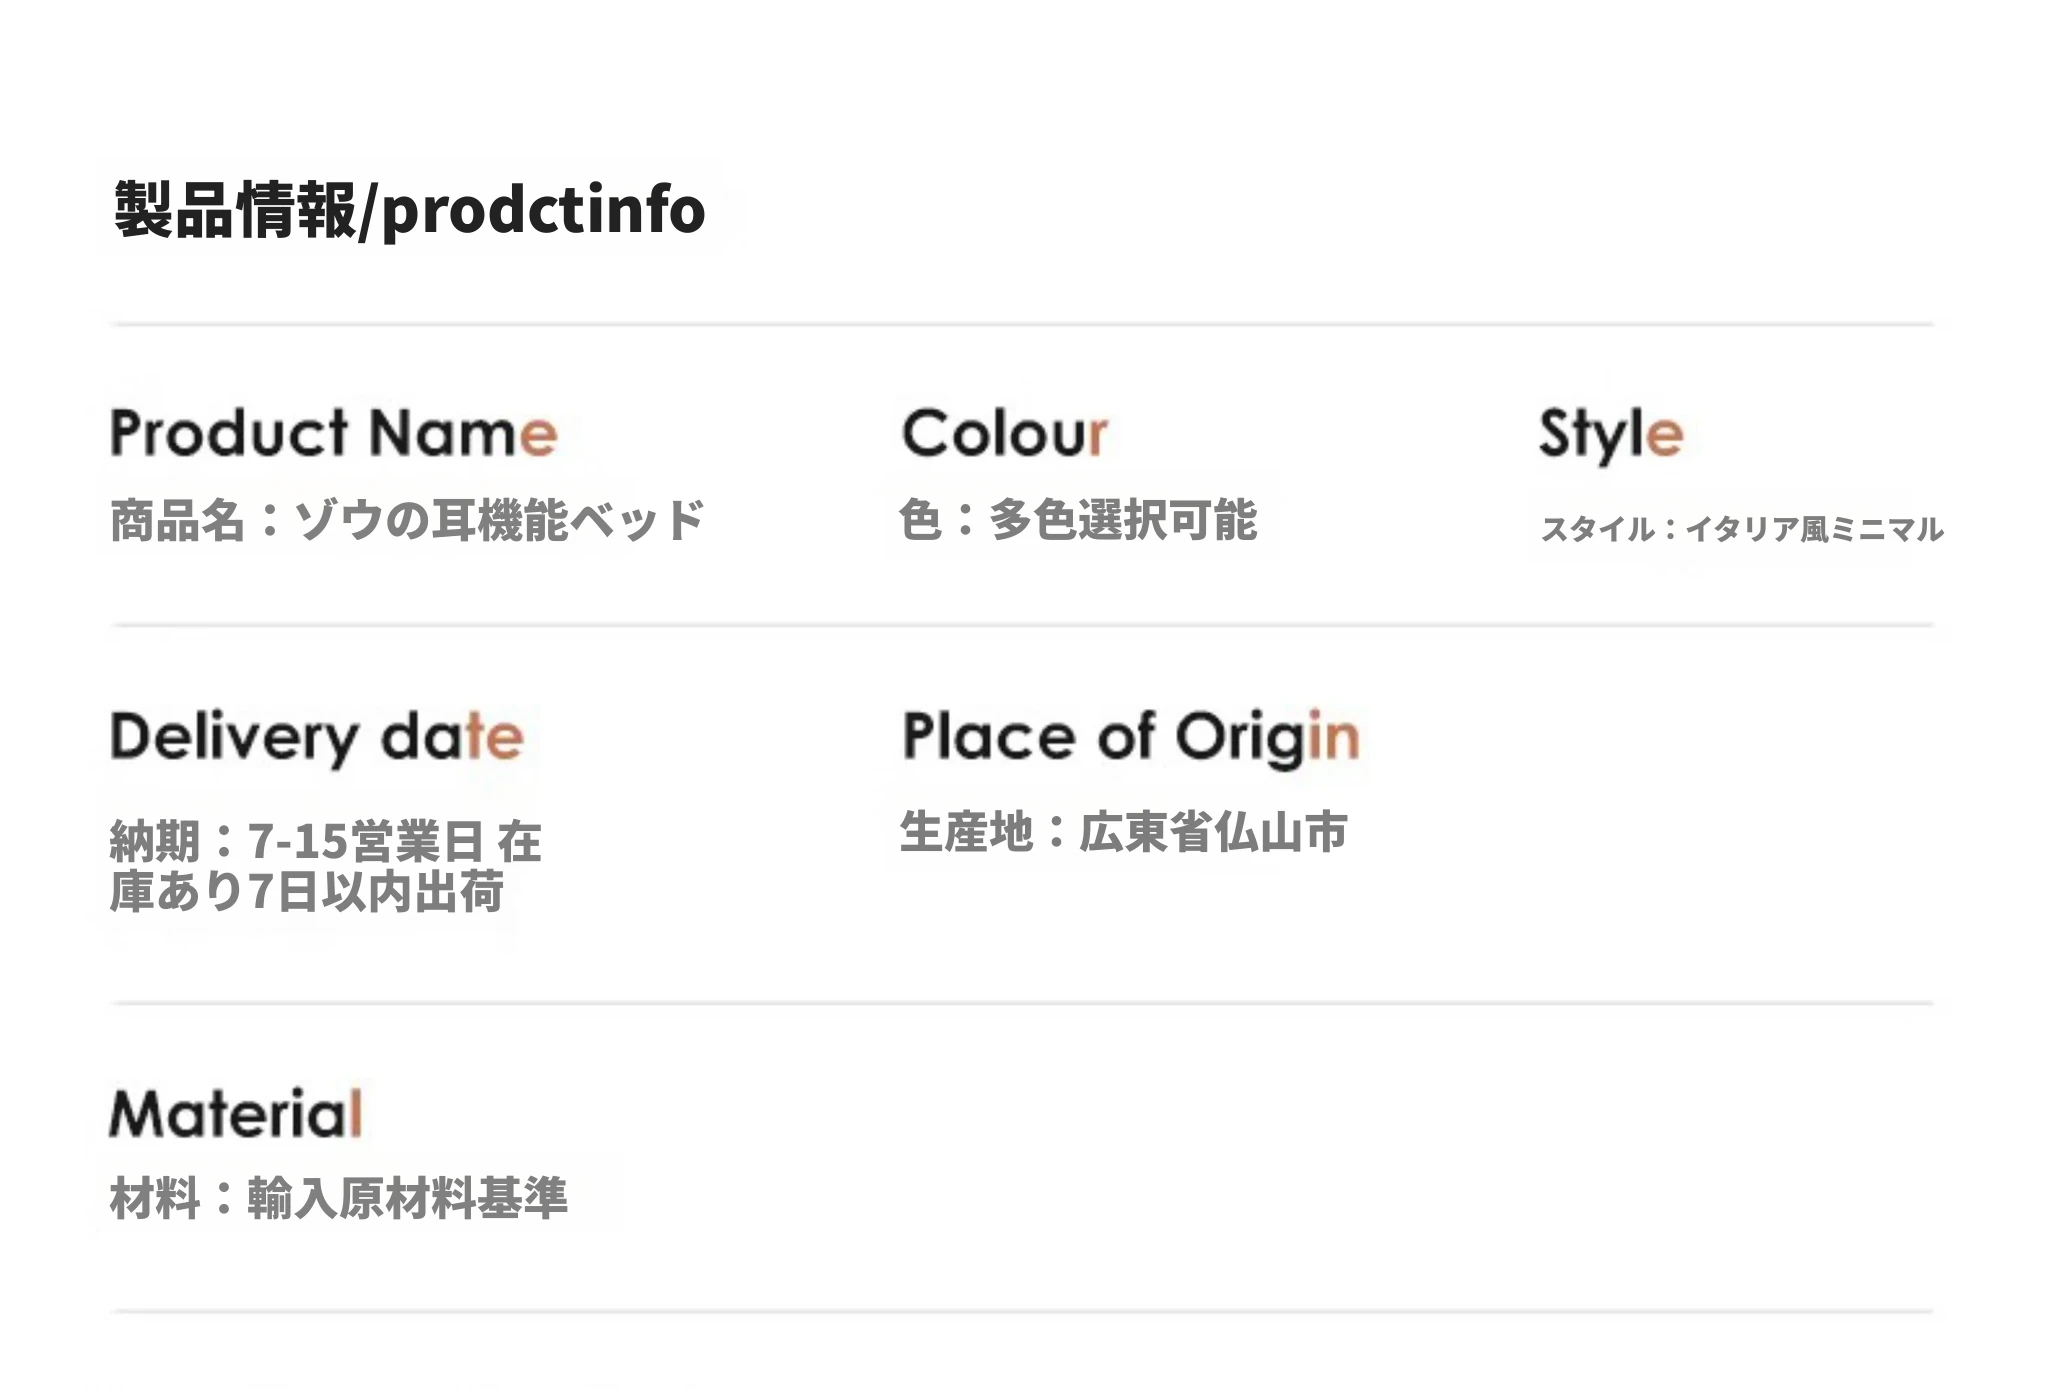
Task: Click the orange 'te' in Delivery date
Action: pyautogui.click(x=494, y=738)
